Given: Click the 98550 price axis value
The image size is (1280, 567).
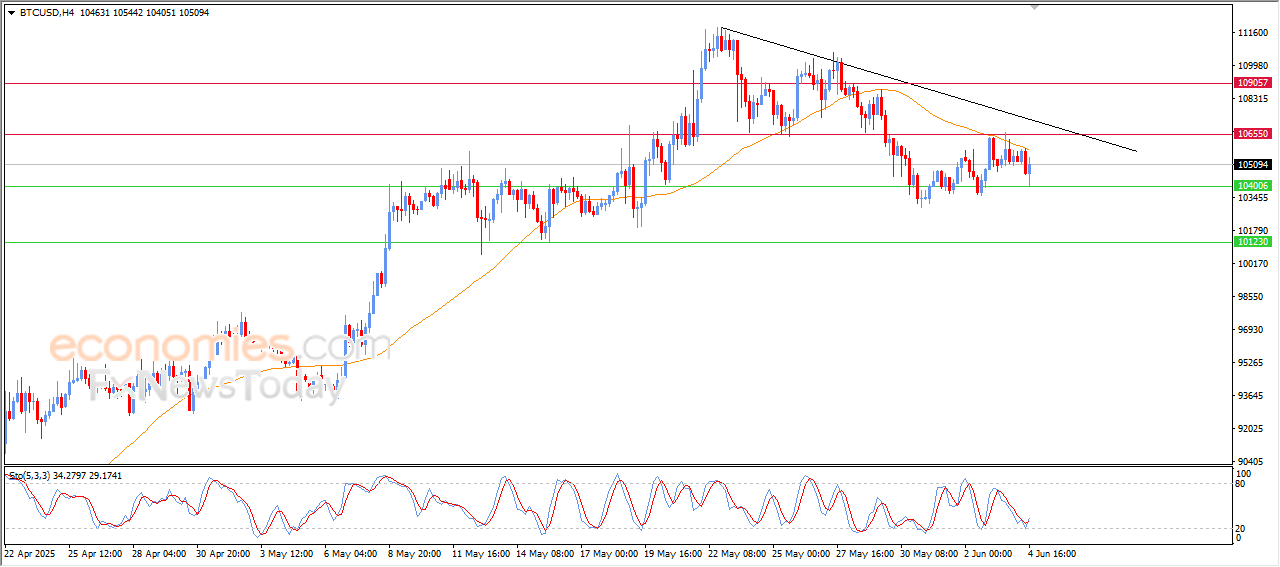Looking at the screenshot, I should click(1251, 297).
